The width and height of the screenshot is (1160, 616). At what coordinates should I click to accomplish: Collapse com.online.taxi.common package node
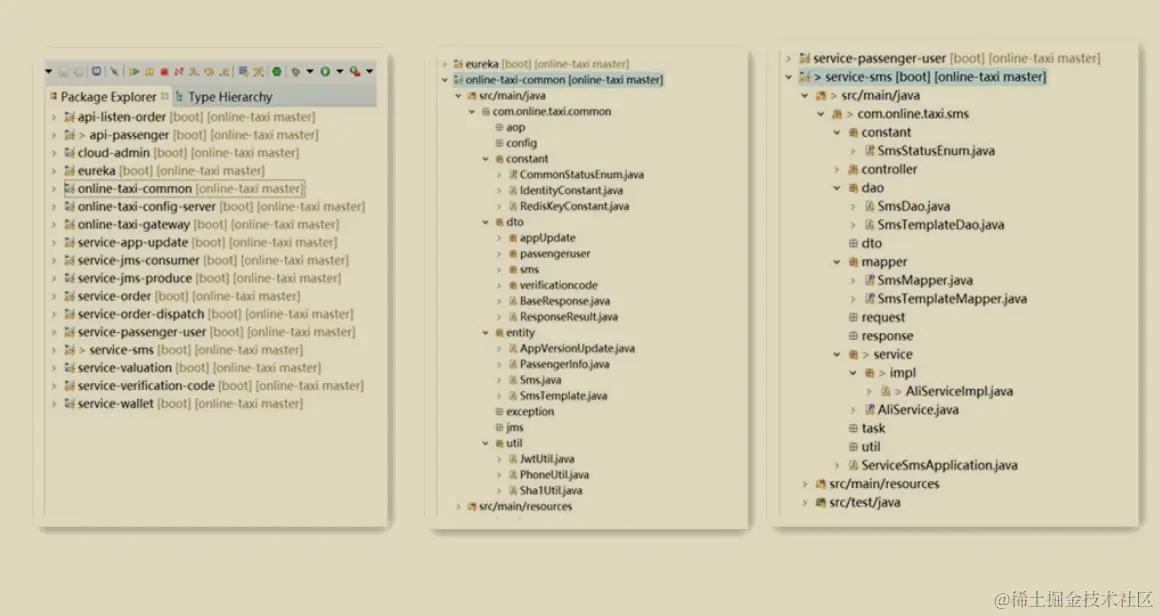[x=472, y=112]
